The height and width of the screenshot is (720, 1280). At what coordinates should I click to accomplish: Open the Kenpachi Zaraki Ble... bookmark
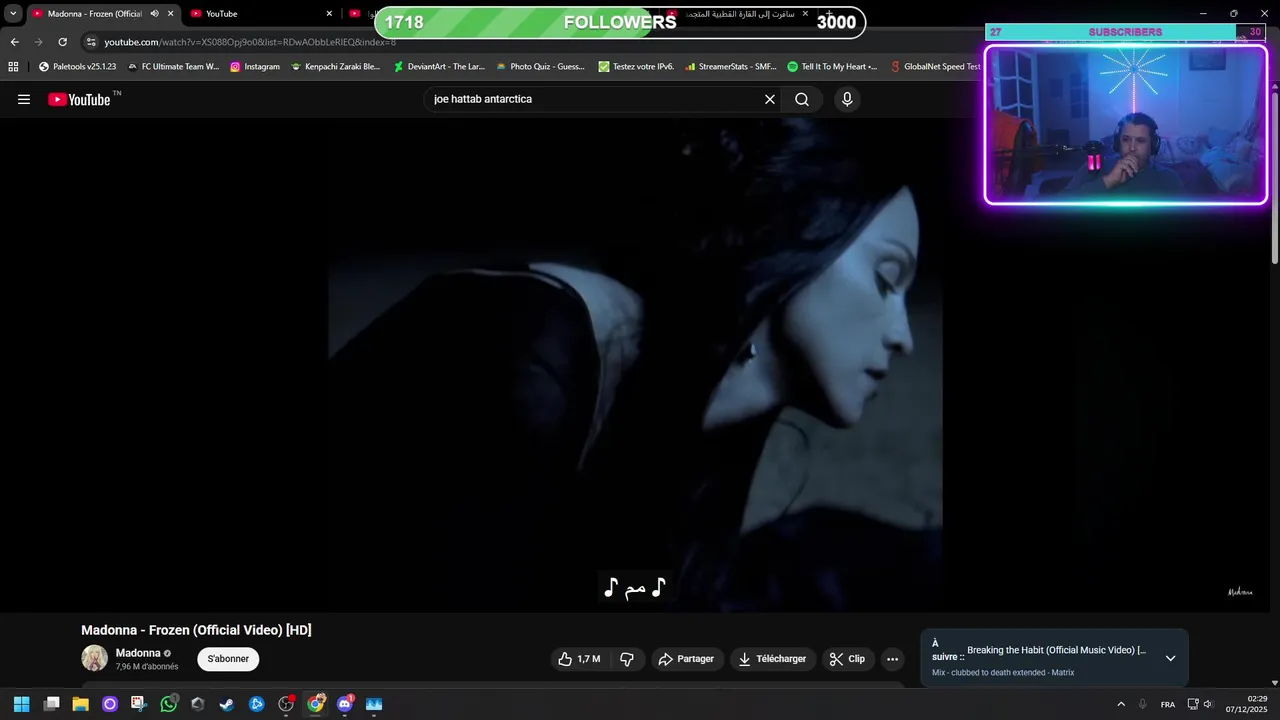(x=335, y=67)
